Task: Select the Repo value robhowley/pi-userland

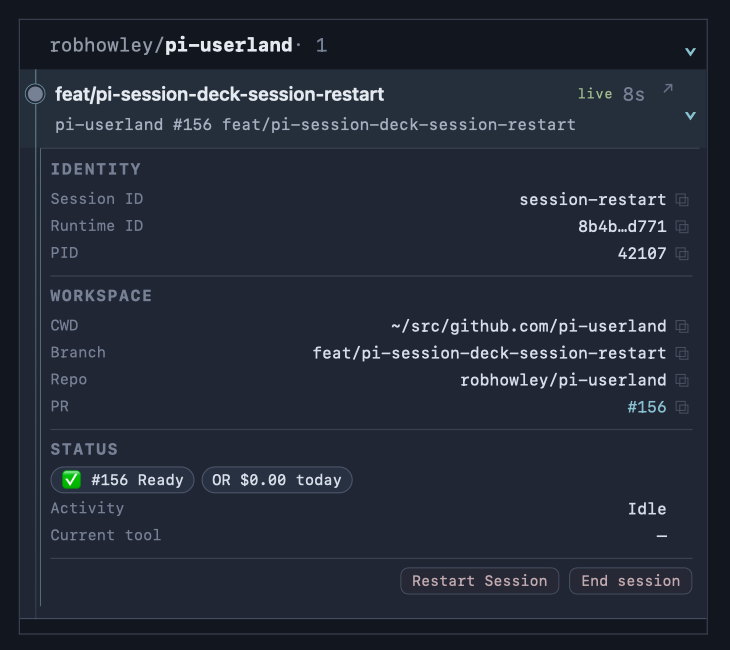Action: tap(563, 380)
